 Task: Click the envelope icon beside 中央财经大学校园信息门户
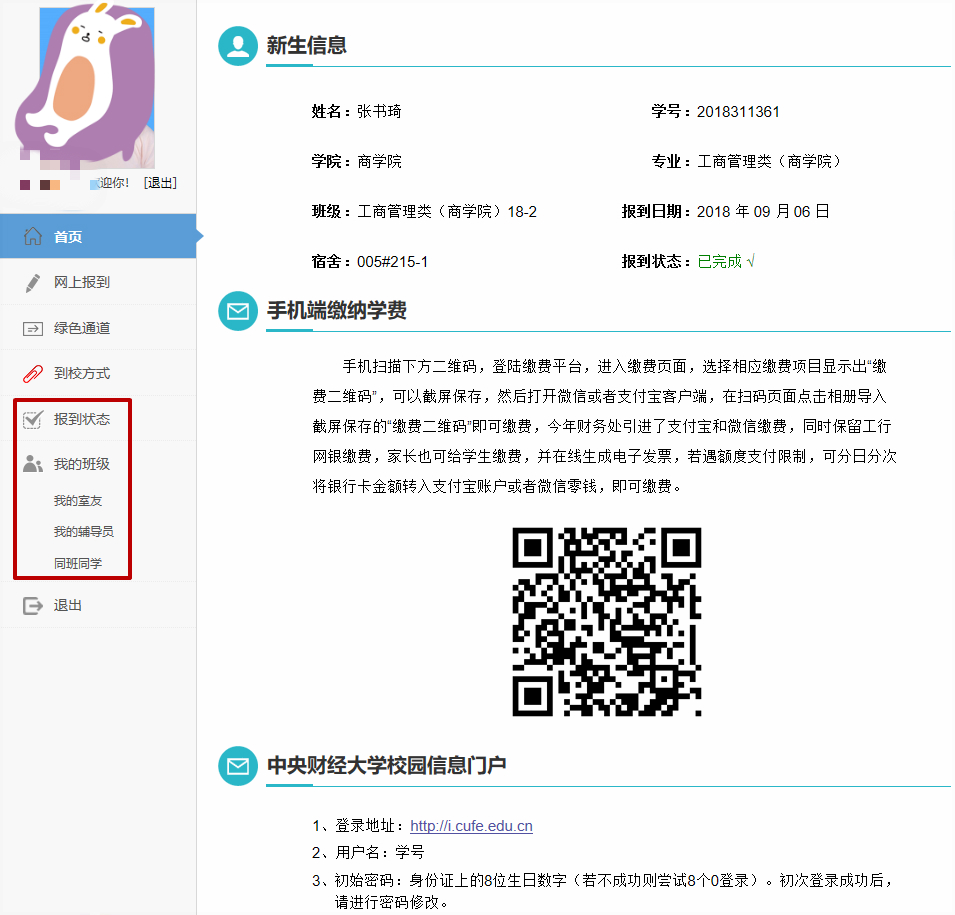[x=238, y=766]
